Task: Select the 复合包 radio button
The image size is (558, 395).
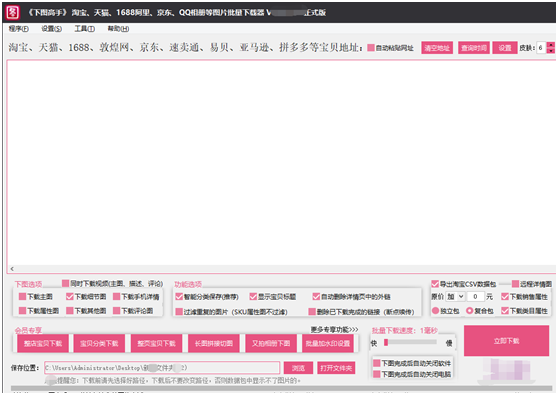Action: (469, 311)
